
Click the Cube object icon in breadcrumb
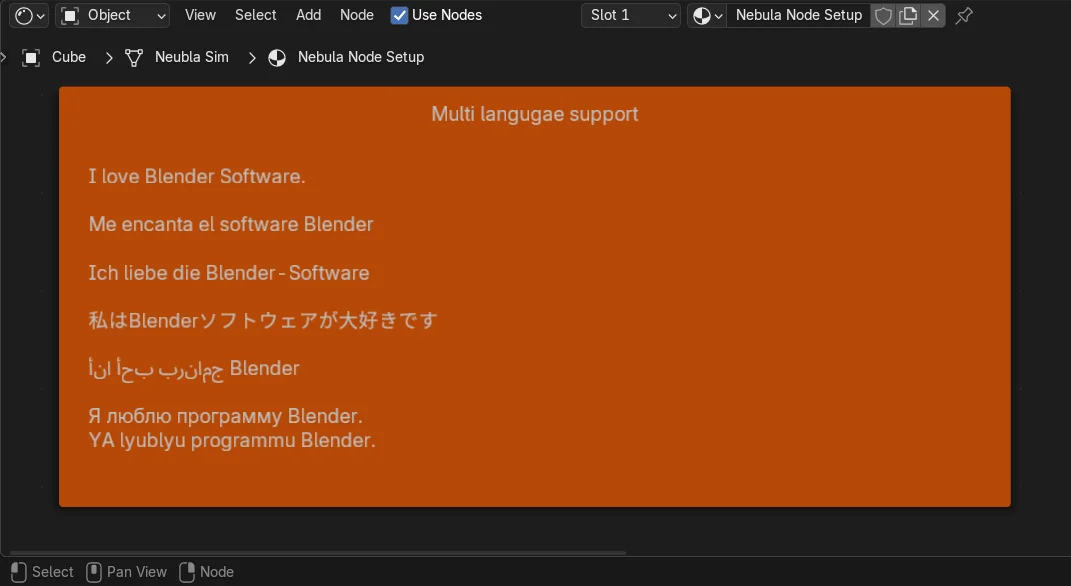(x=30, y=57)
